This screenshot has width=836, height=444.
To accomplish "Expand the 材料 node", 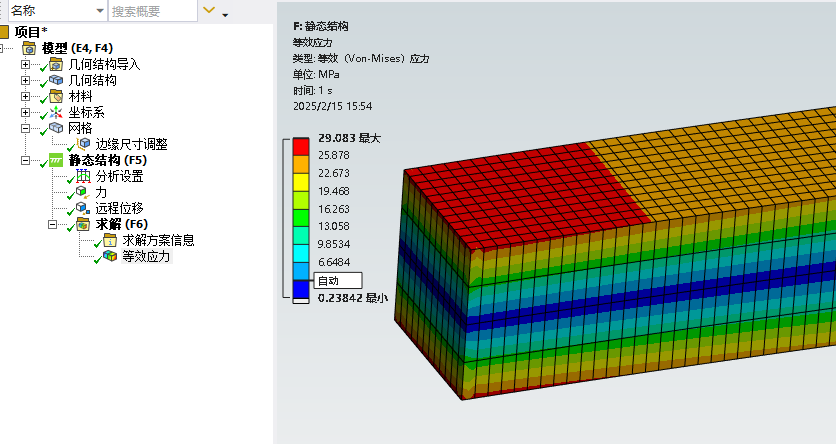I will (x=25, y=96).
